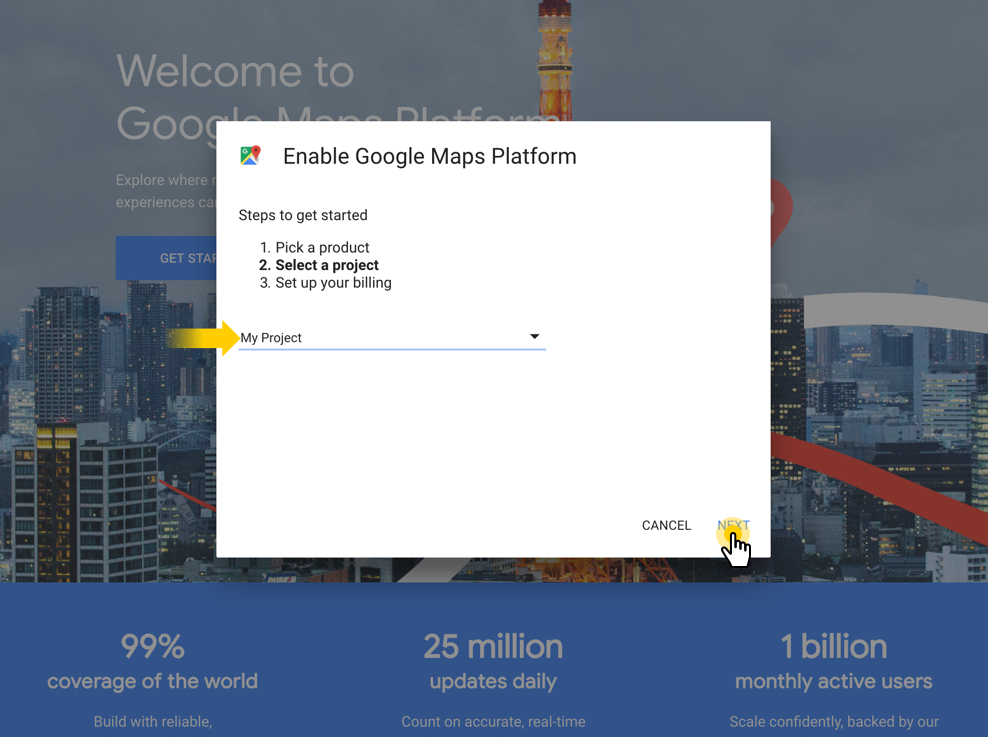Click the '99%' statistic heading

(152, 646)
